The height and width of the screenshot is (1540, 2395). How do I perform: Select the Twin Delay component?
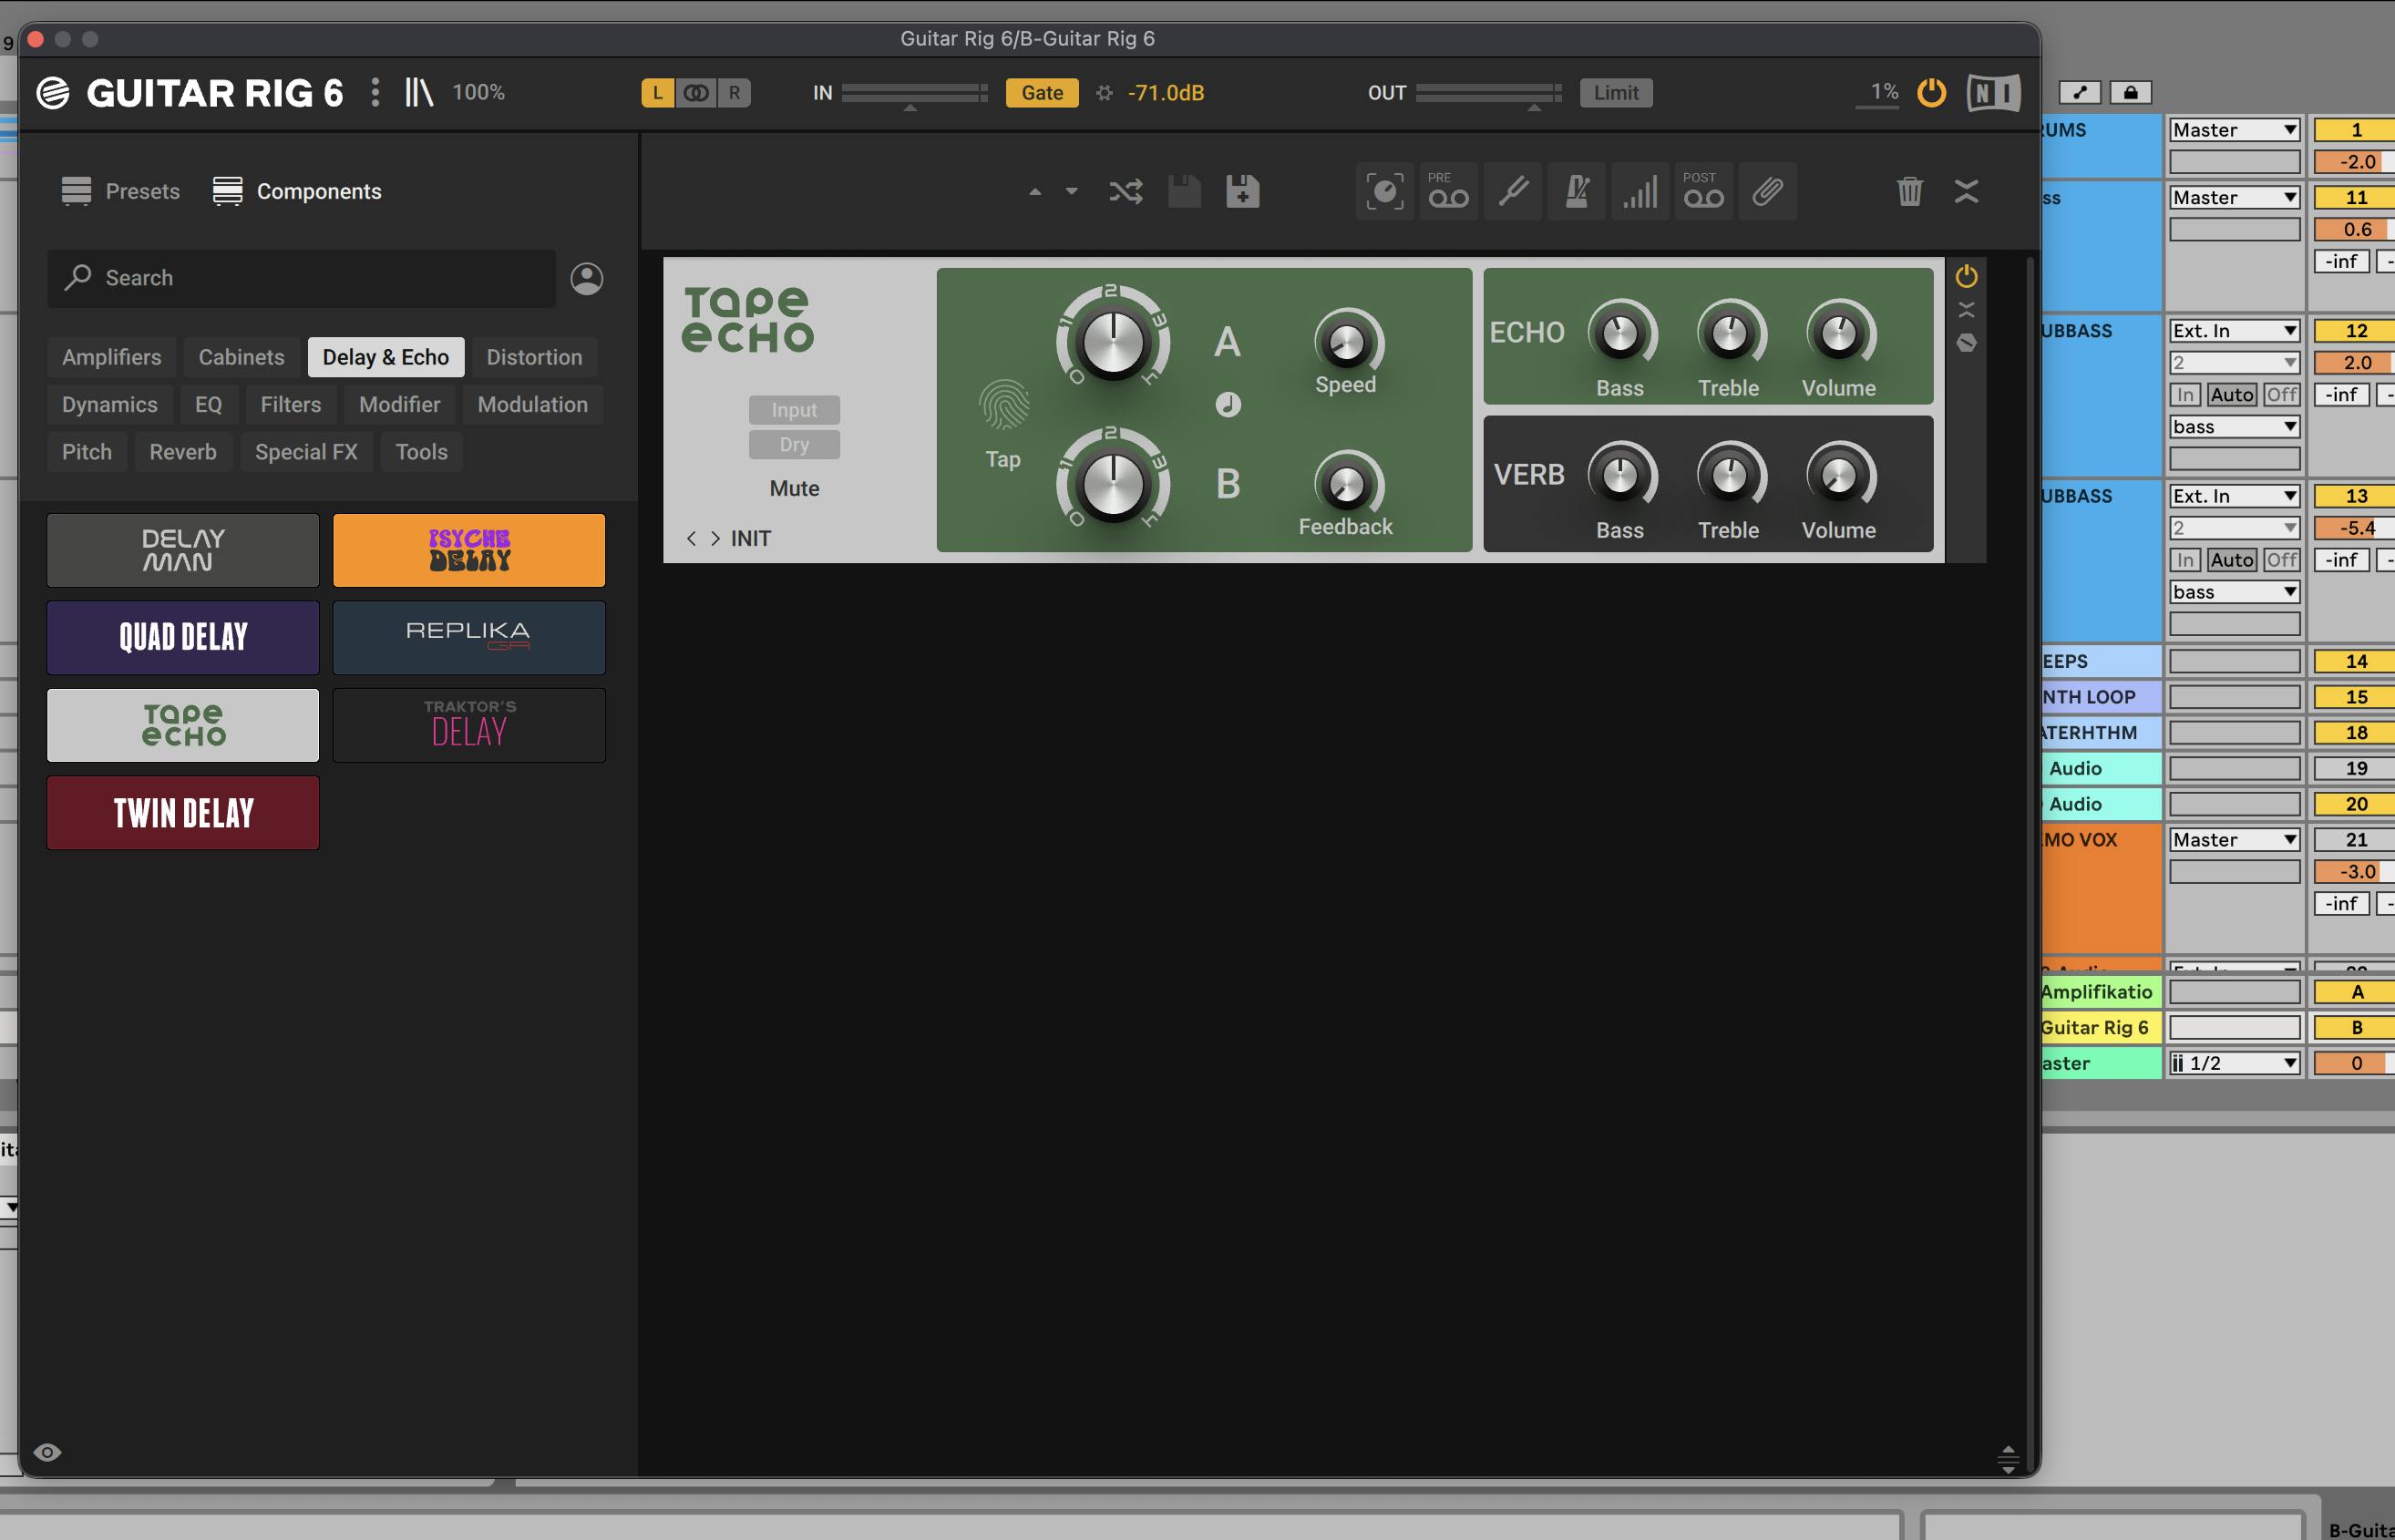(x=183, y=813)
